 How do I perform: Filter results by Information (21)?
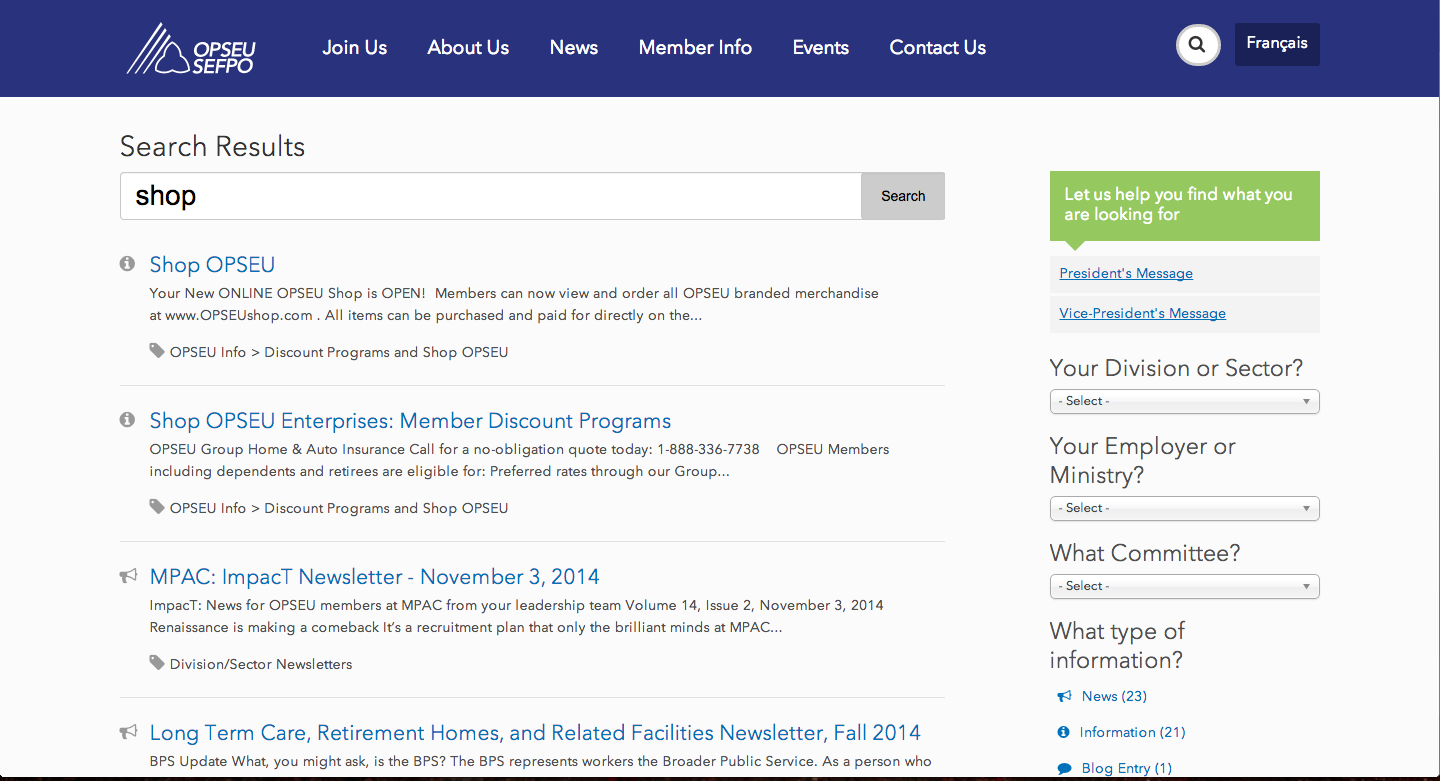(1132, 732)
